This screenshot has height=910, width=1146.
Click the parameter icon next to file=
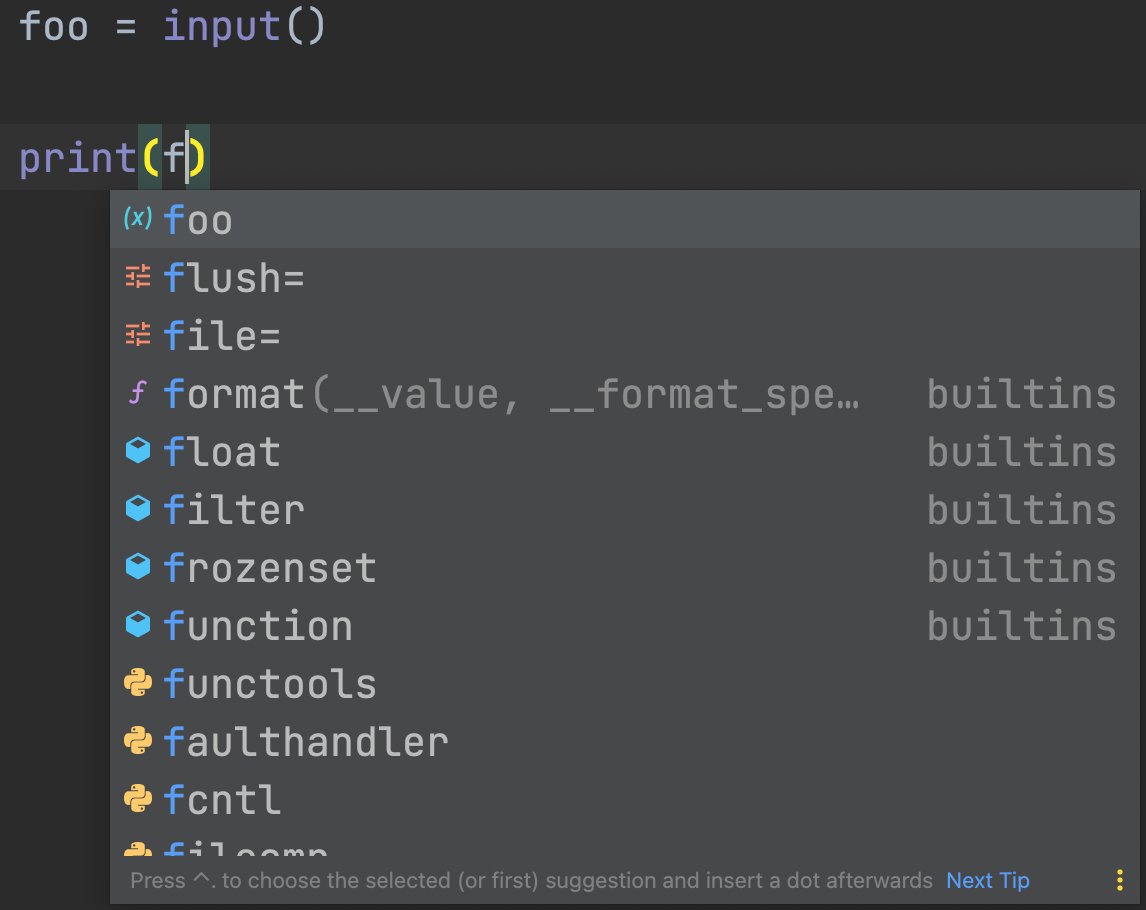(137, 335)
